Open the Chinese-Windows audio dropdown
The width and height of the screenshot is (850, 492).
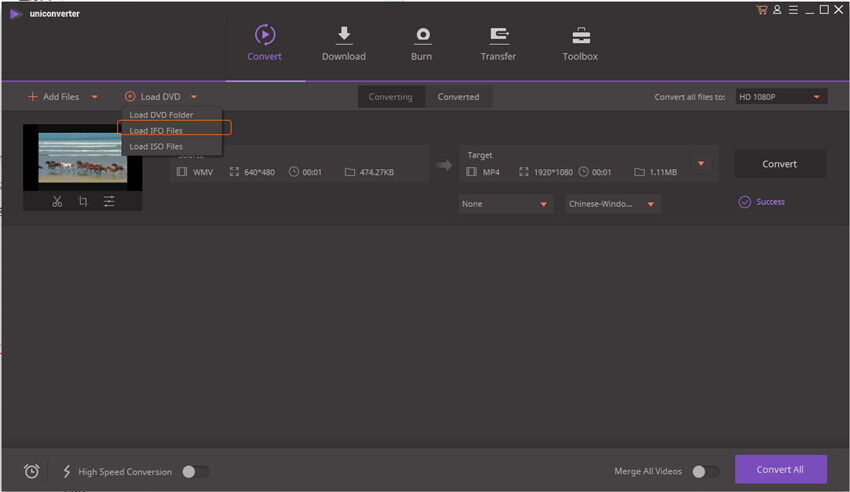[612, 204]
